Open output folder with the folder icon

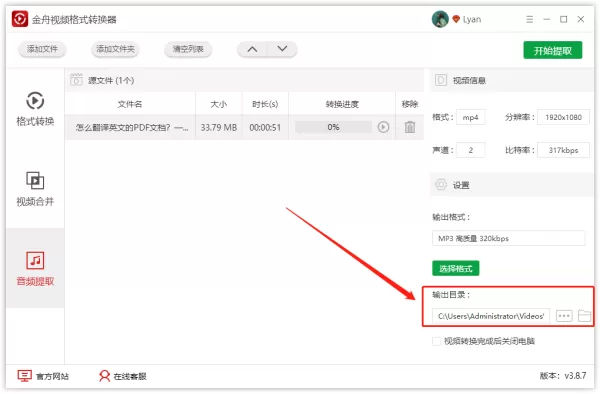tap(584, 316)
